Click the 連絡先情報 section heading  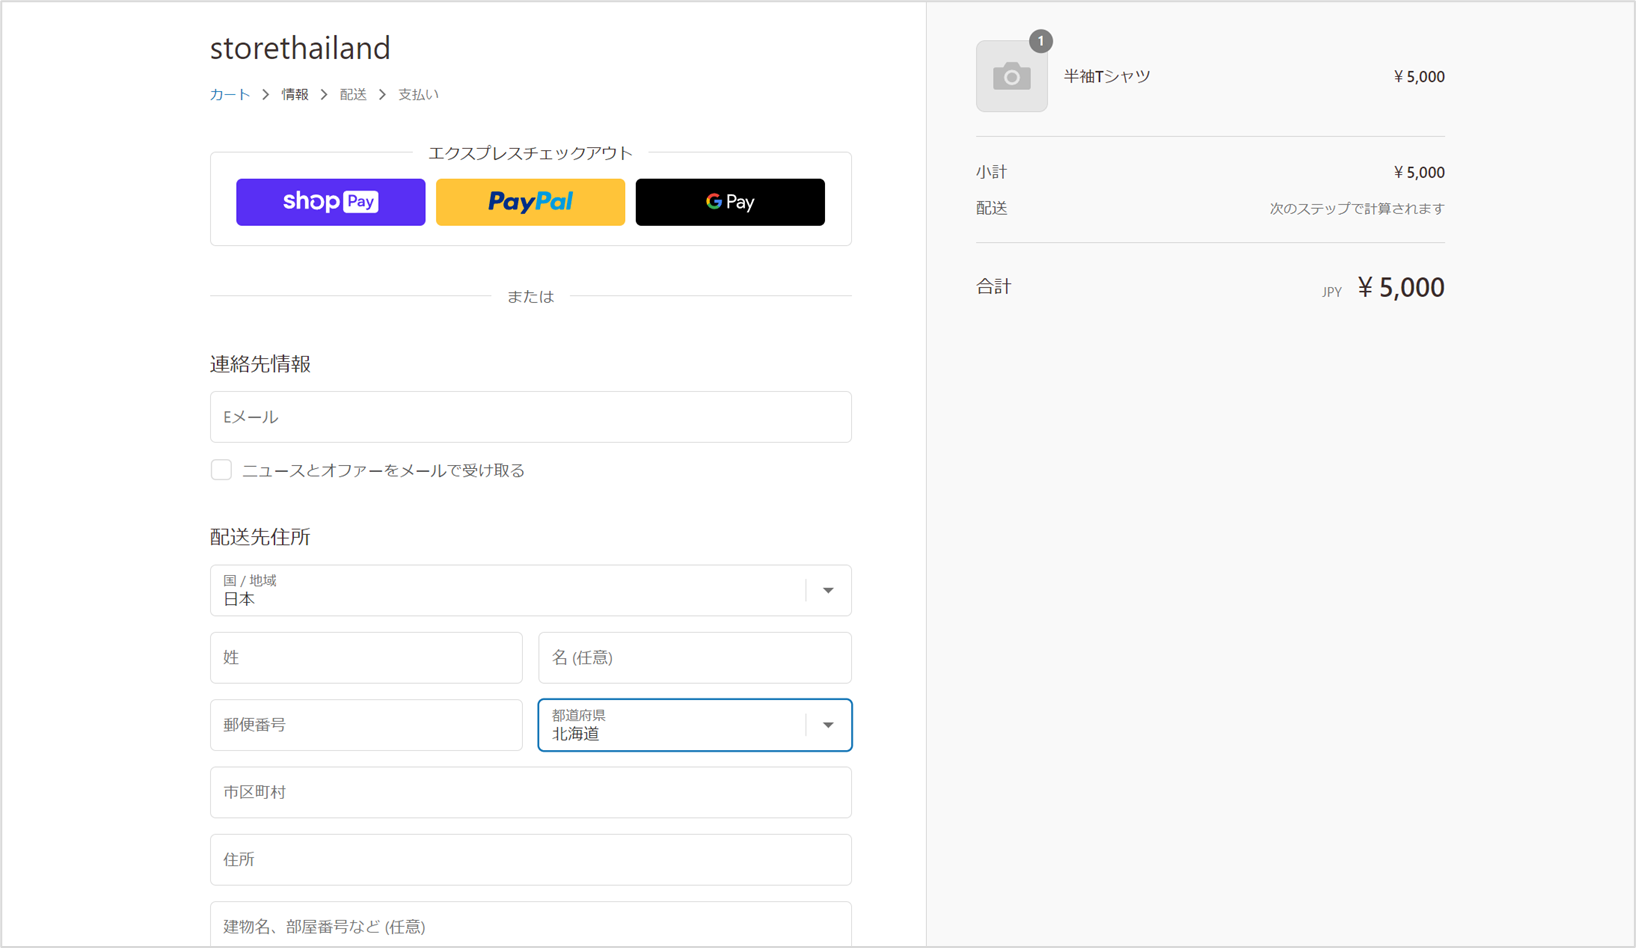pos(261,364)
